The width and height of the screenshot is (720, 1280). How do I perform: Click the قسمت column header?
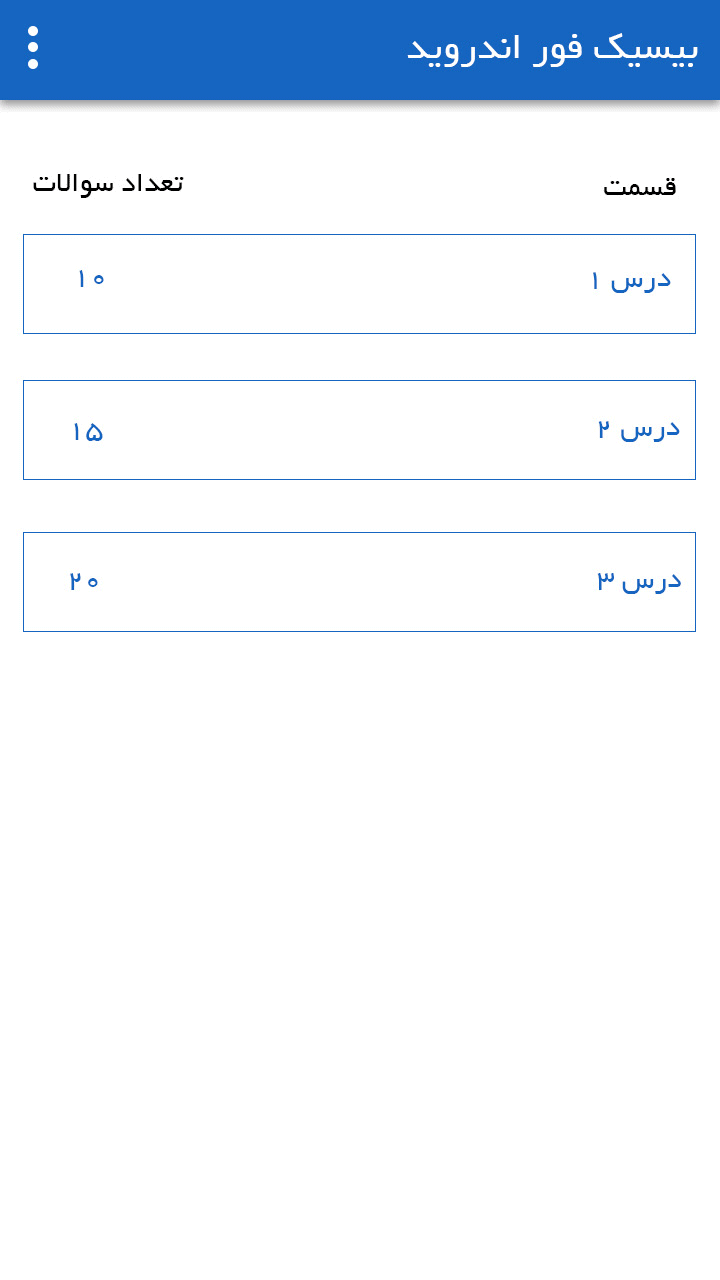tap(638, 185)
